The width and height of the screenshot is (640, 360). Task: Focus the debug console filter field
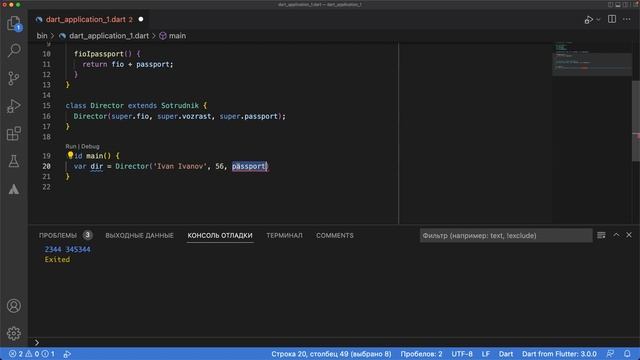[x=506, y=236]
